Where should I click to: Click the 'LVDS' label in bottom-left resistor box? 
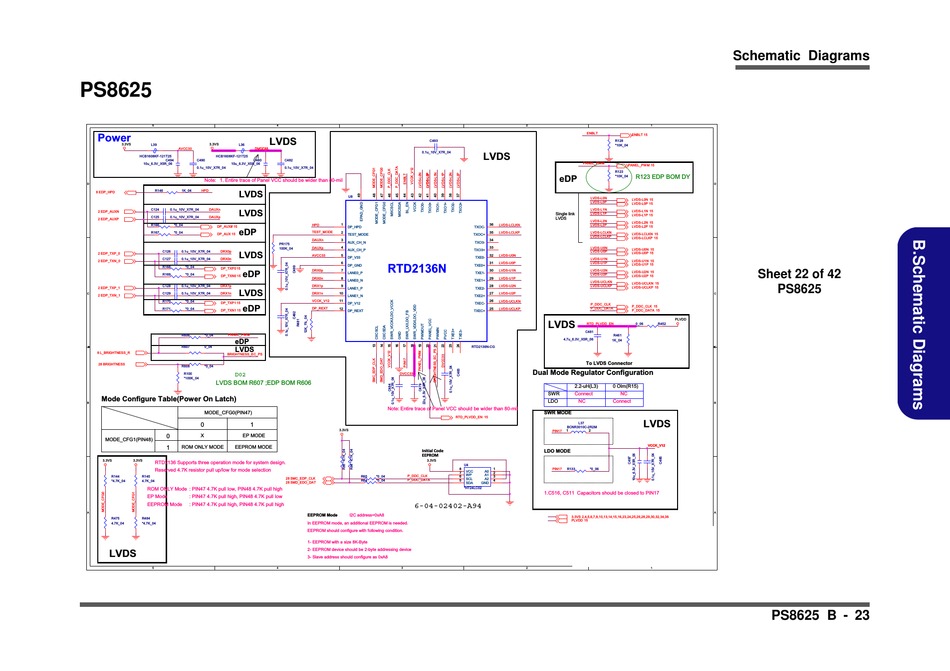click(x=122, y=554)
